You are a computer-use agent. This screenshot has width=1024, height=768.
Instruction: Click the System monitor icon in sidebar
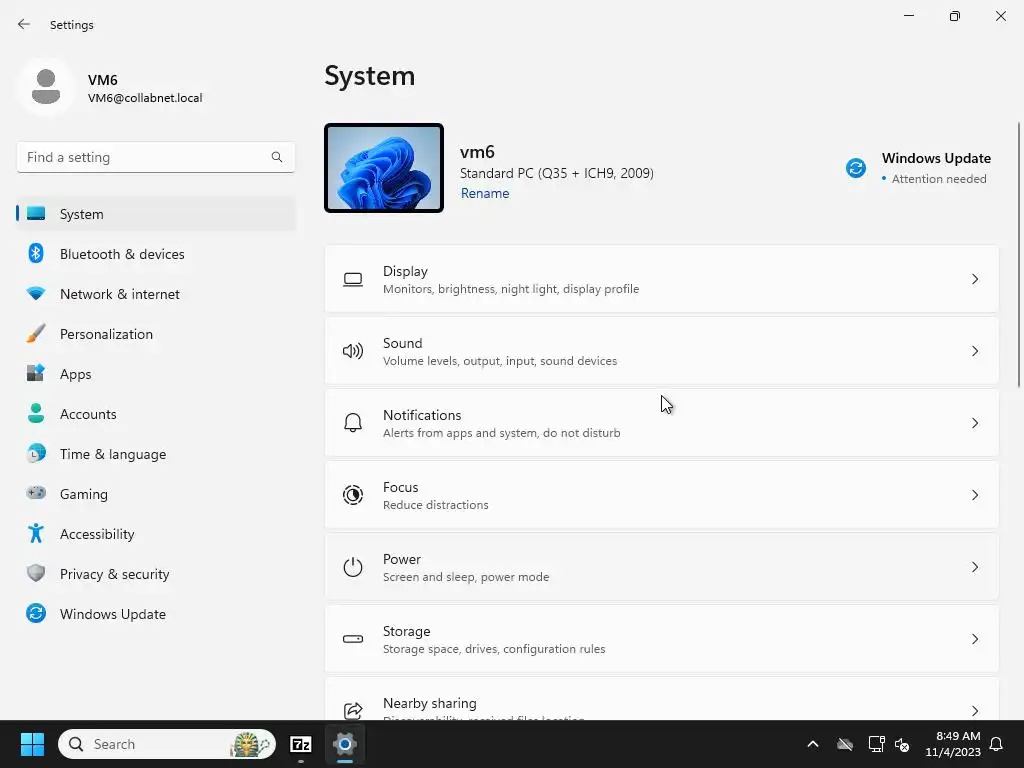36,214
